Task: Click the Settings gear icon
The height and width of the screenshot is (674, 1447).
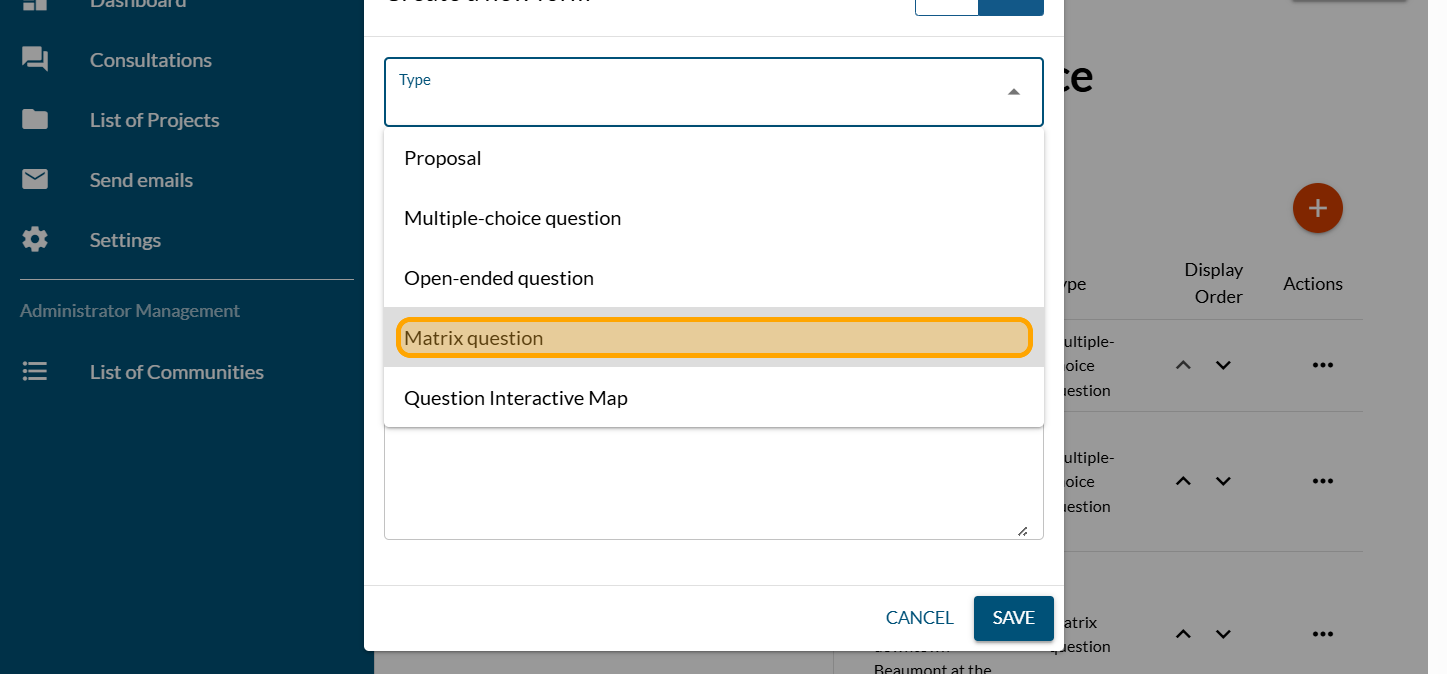Action: click(x=35, y=240)
